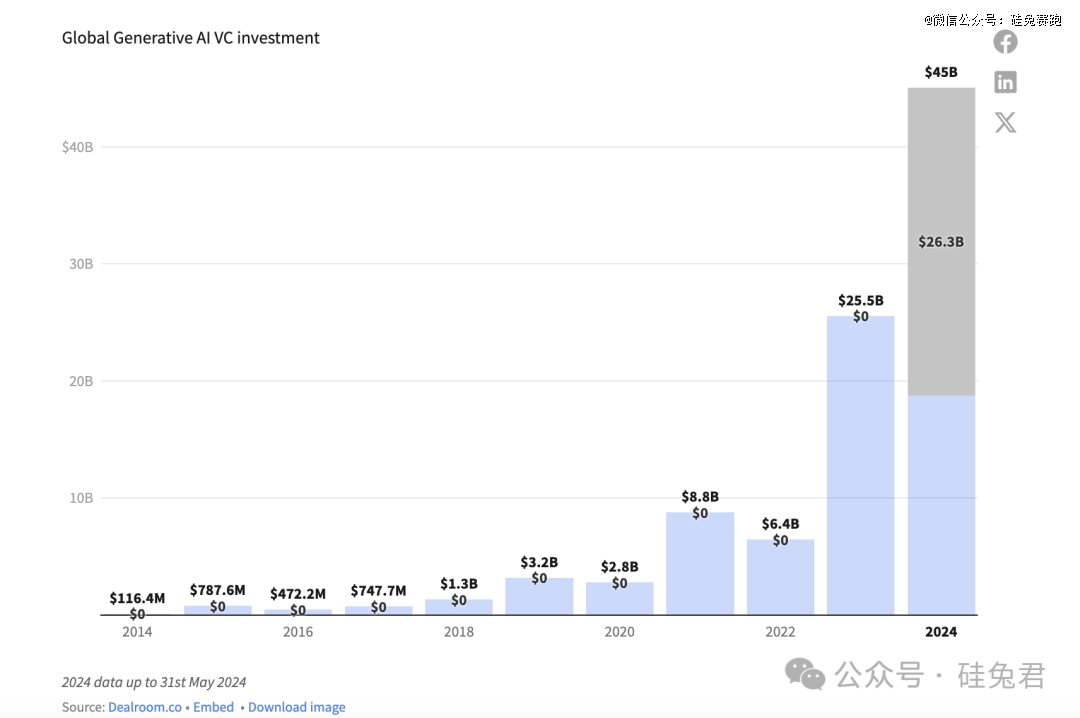
Task: Click the blue portion of 2024 bar
Action: pos(941,505)
